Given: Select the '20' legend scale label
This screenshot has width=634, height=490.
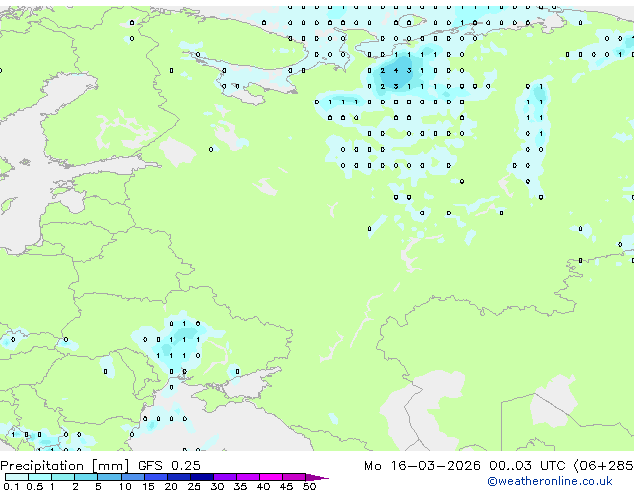Looking at the screenshot, I should [x=171, y=486].
